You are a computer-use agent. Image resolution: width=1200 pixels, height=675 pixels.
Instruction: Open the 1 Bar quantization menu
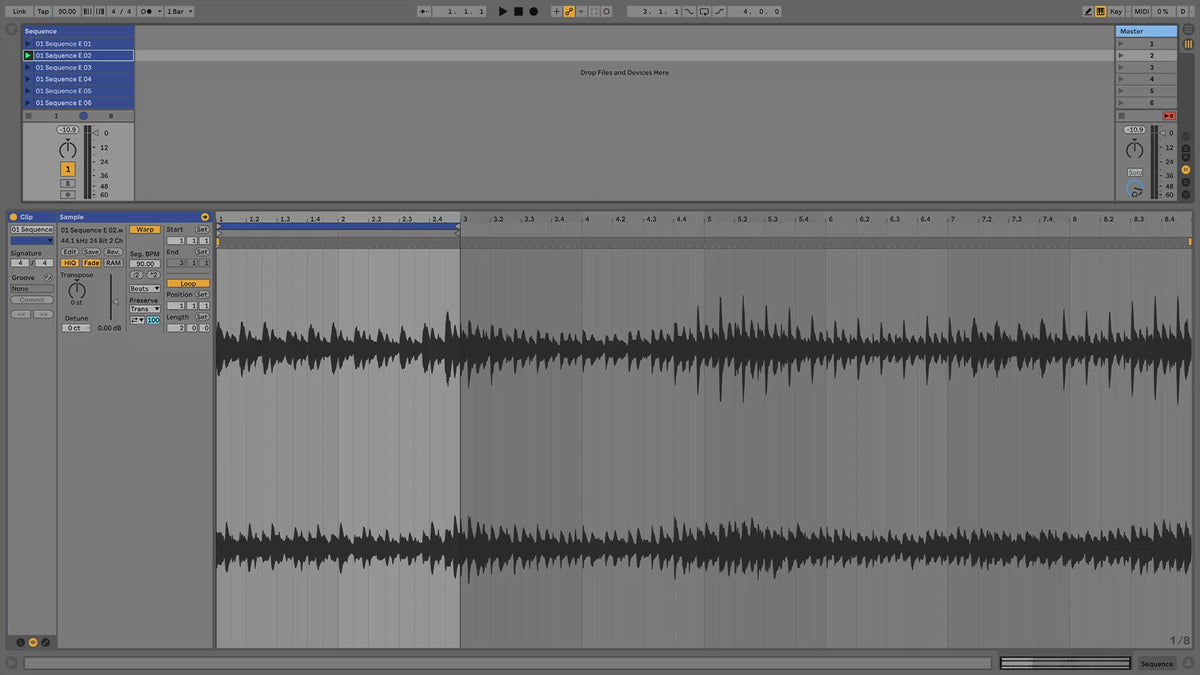(x=179, y=11)
